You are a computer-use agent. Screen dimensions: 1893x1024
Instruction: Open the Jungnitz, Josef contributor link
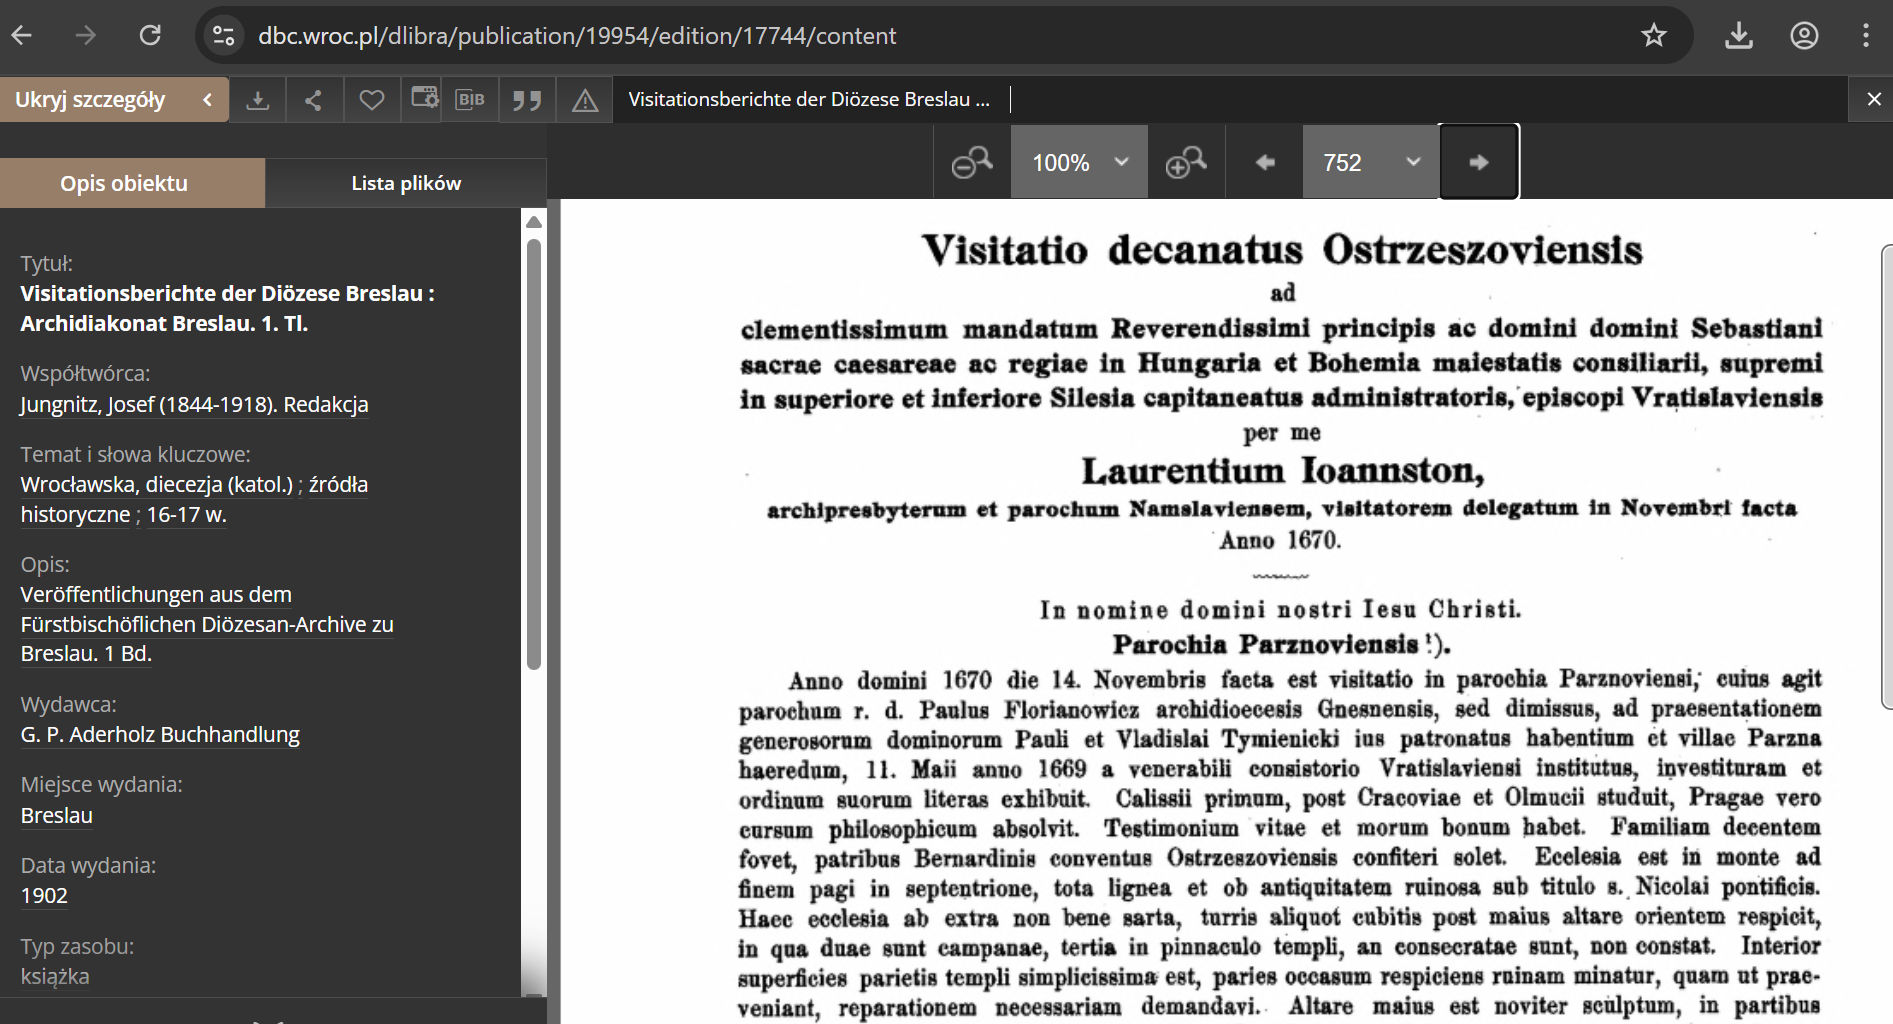coord(194,404)
